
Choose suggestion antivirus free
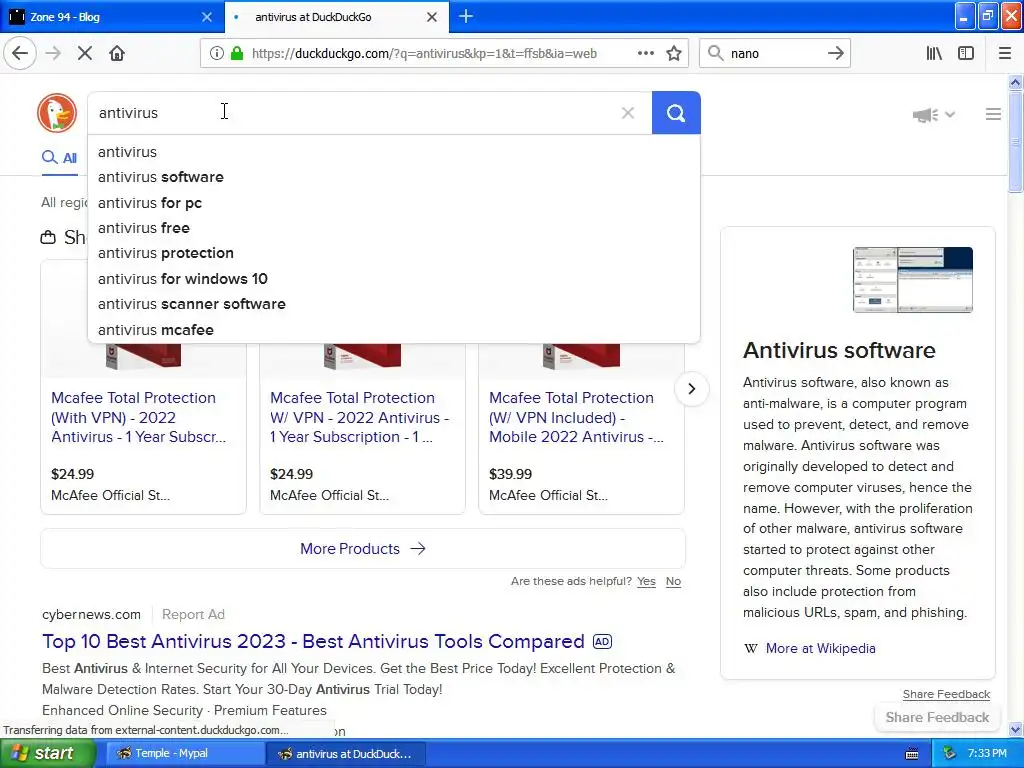[394, 228]
